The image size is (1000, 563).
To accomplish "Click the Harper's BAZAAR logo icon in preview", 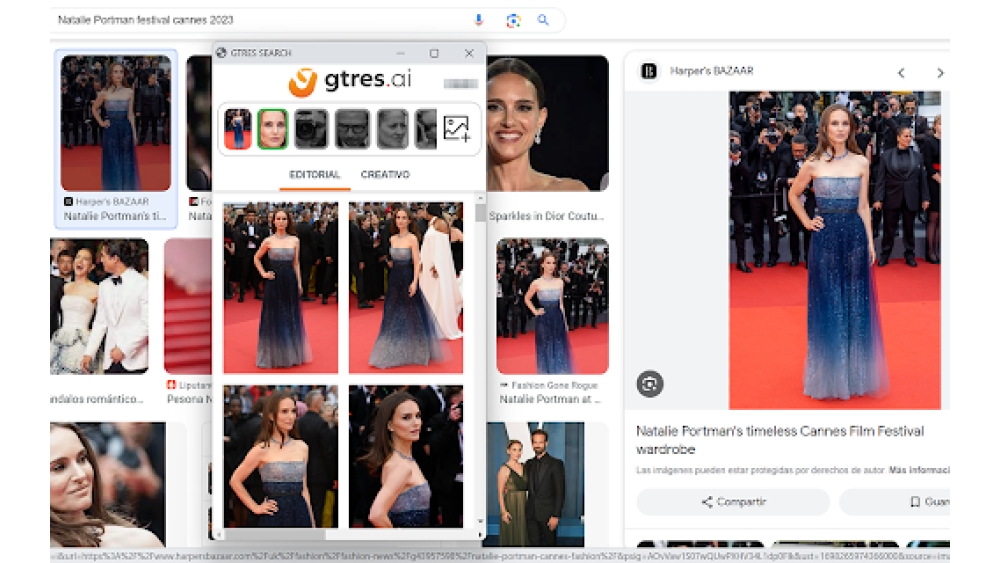I will [649, 71].
